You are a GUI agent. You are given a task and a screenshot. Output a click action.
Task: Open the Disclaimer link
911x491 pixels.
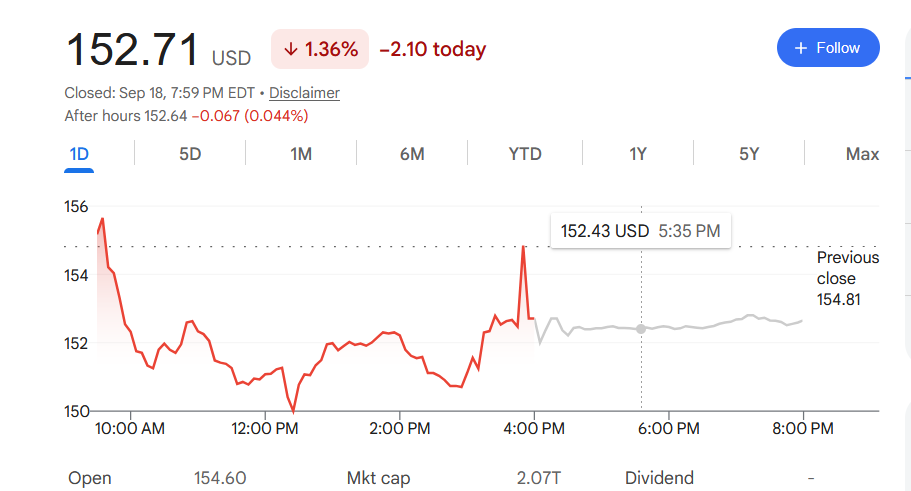(304, 93)
